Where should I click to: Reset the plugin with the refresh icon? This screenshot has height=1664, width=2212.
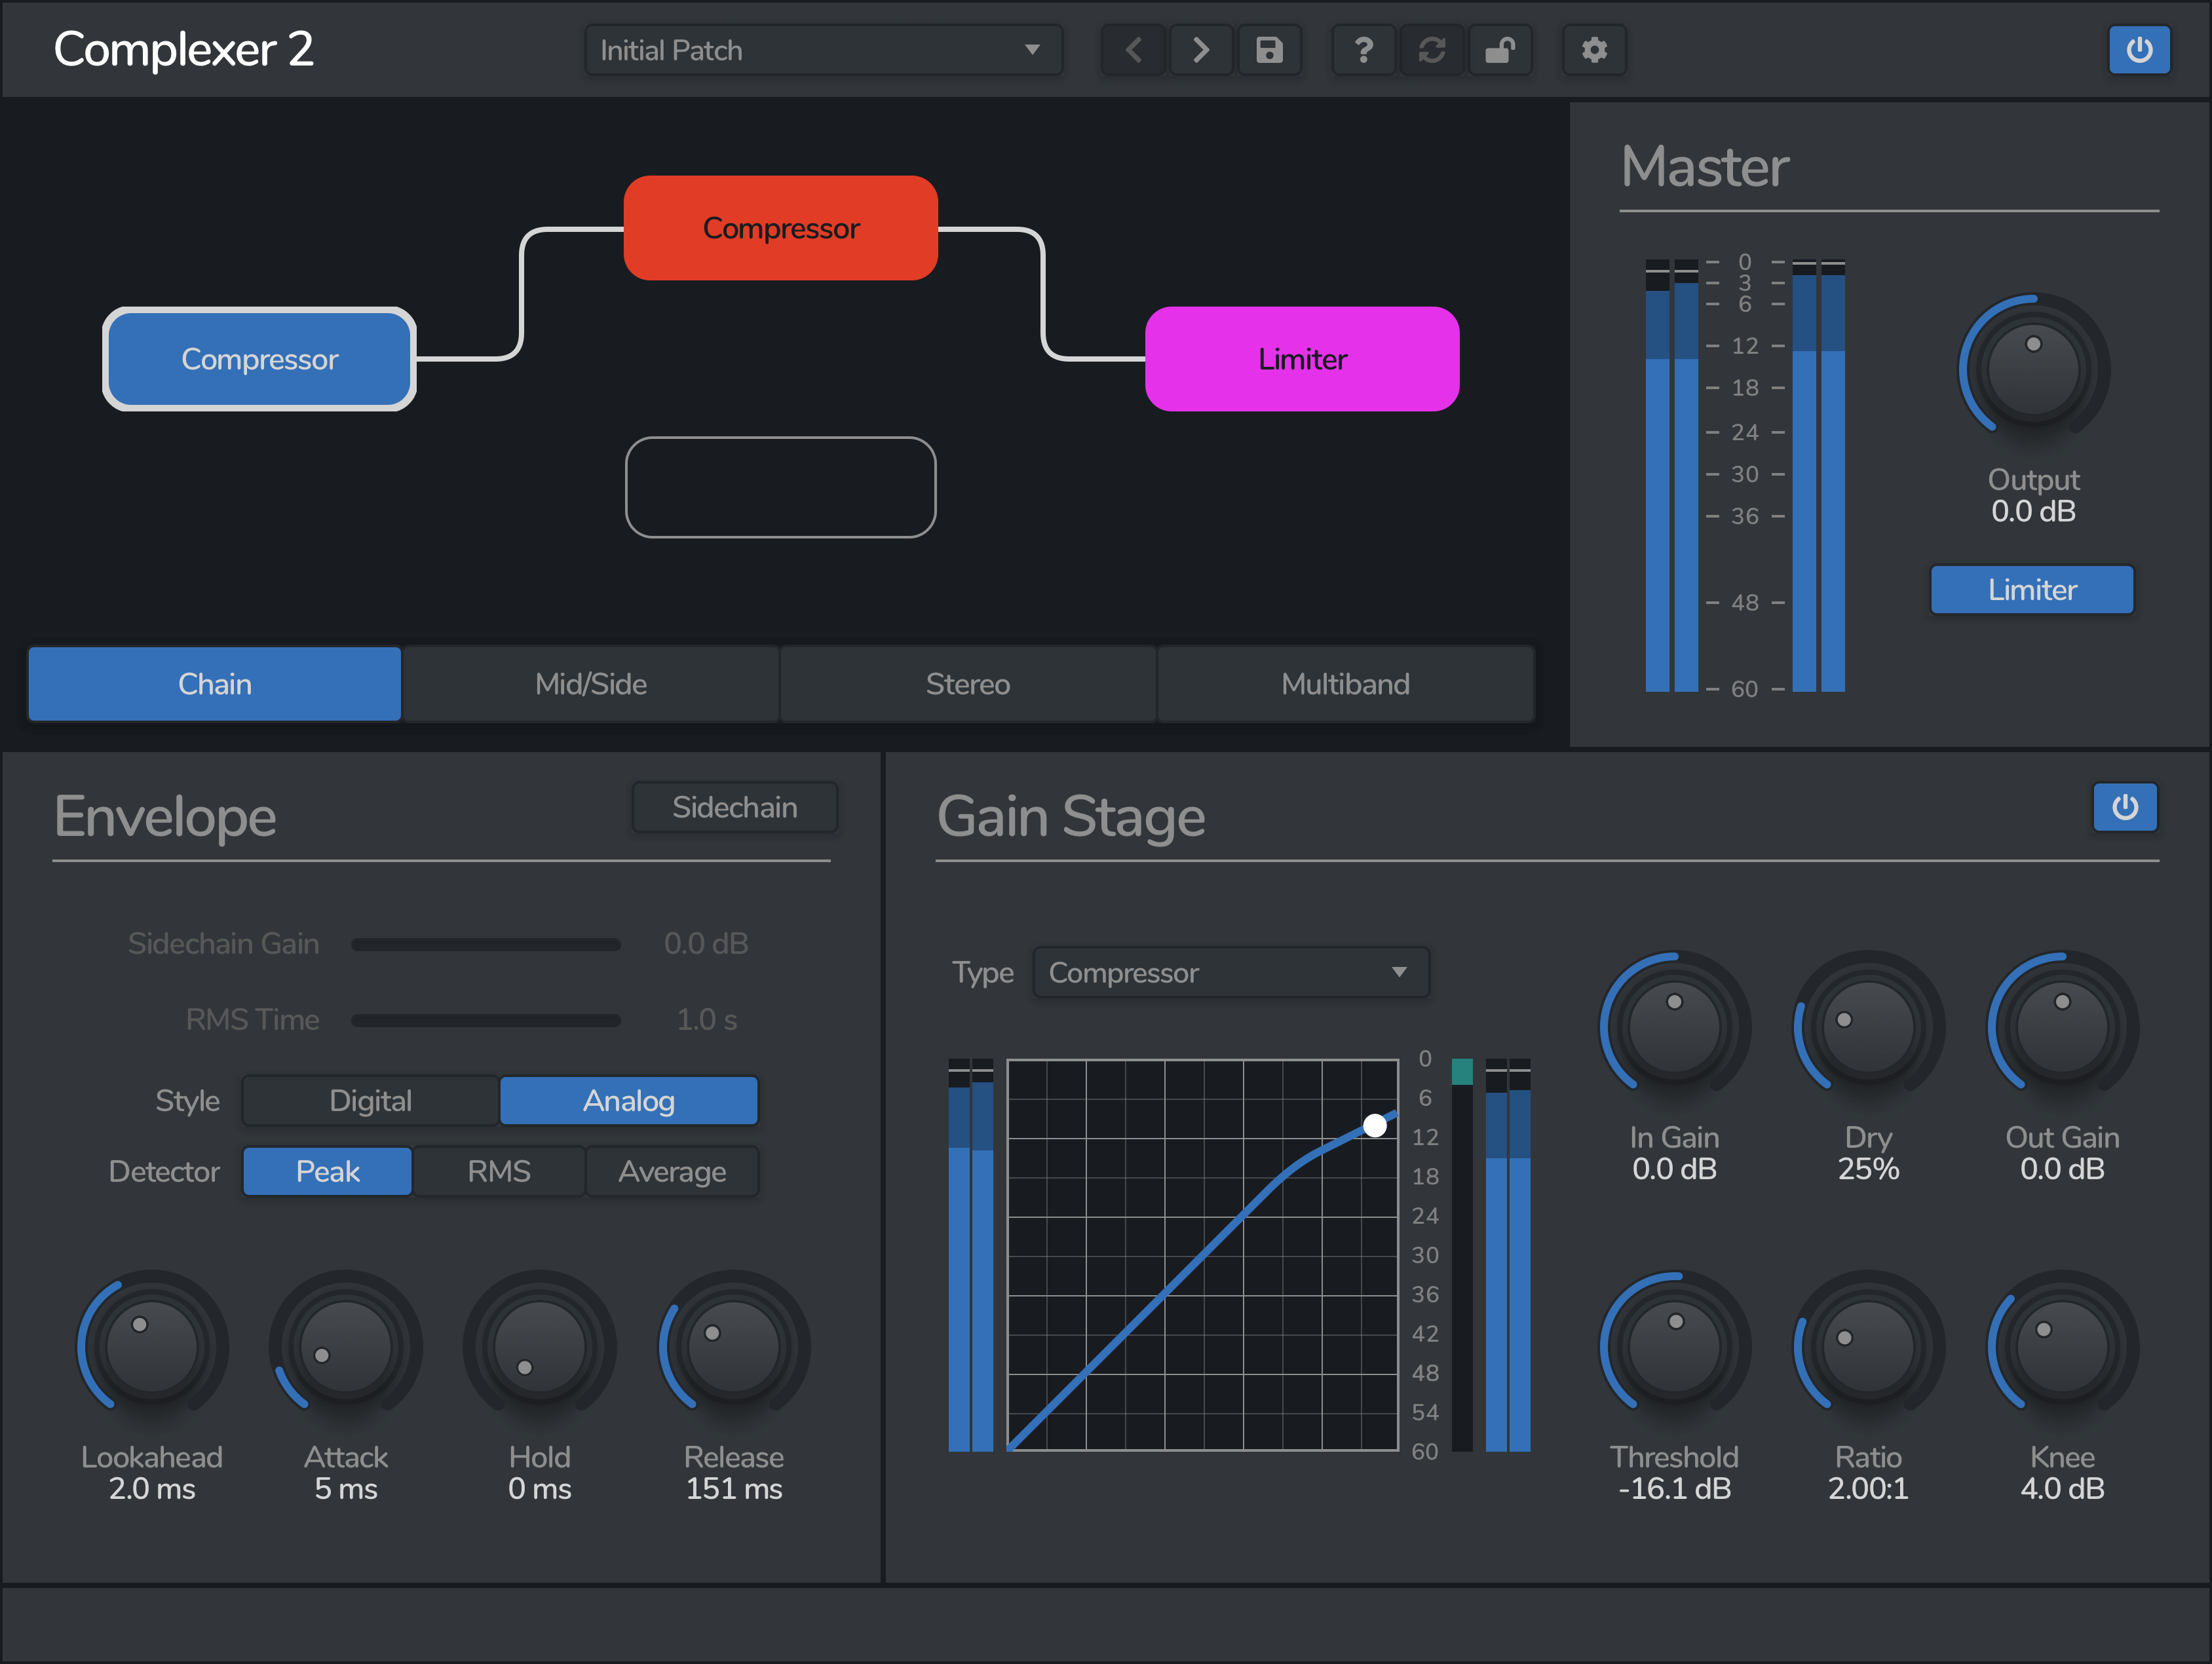[1432, 50]
